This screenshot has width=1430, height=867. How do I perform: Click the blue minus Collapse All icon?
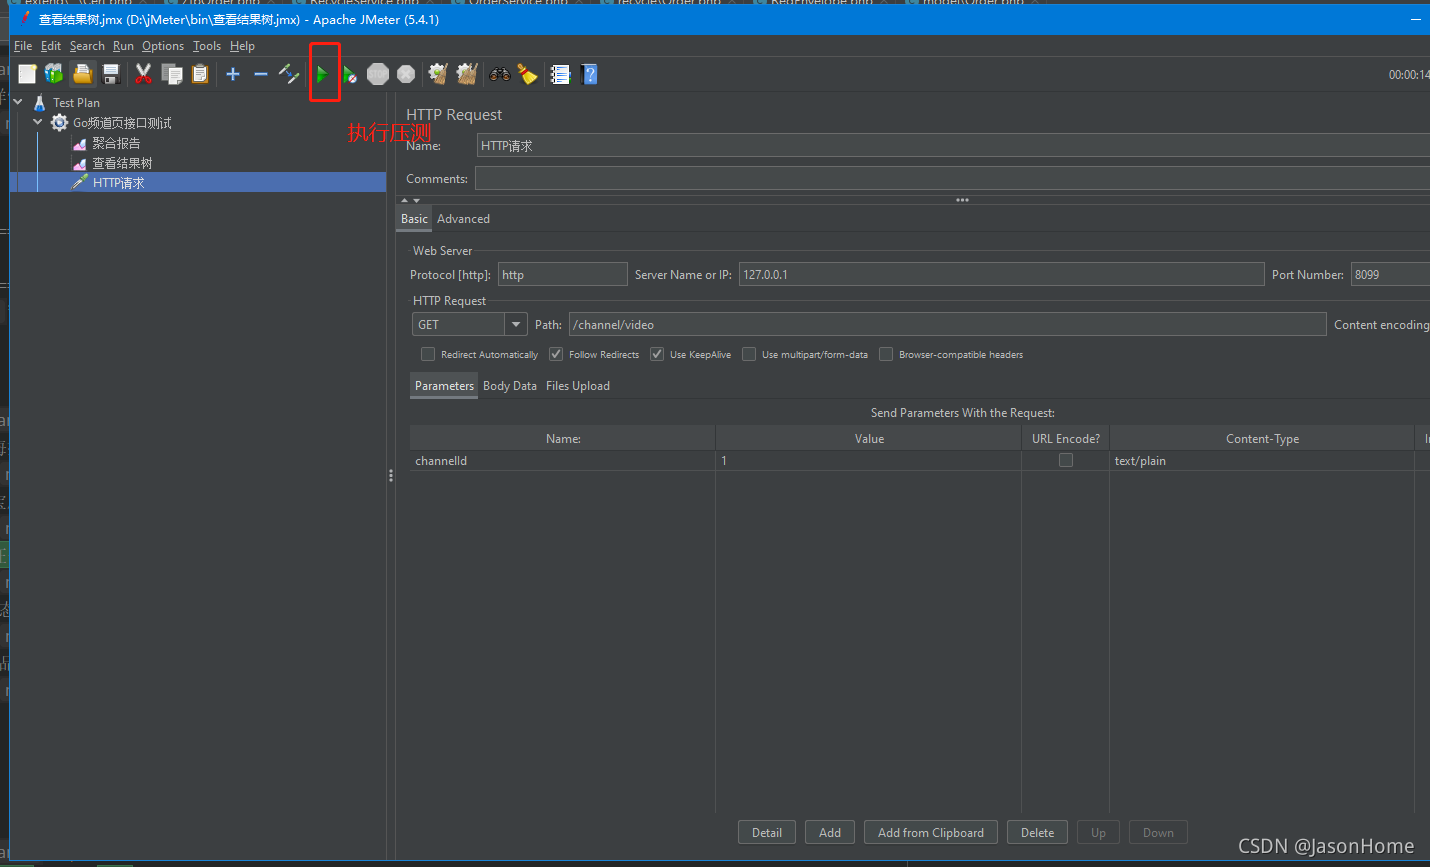coord(261,74)
